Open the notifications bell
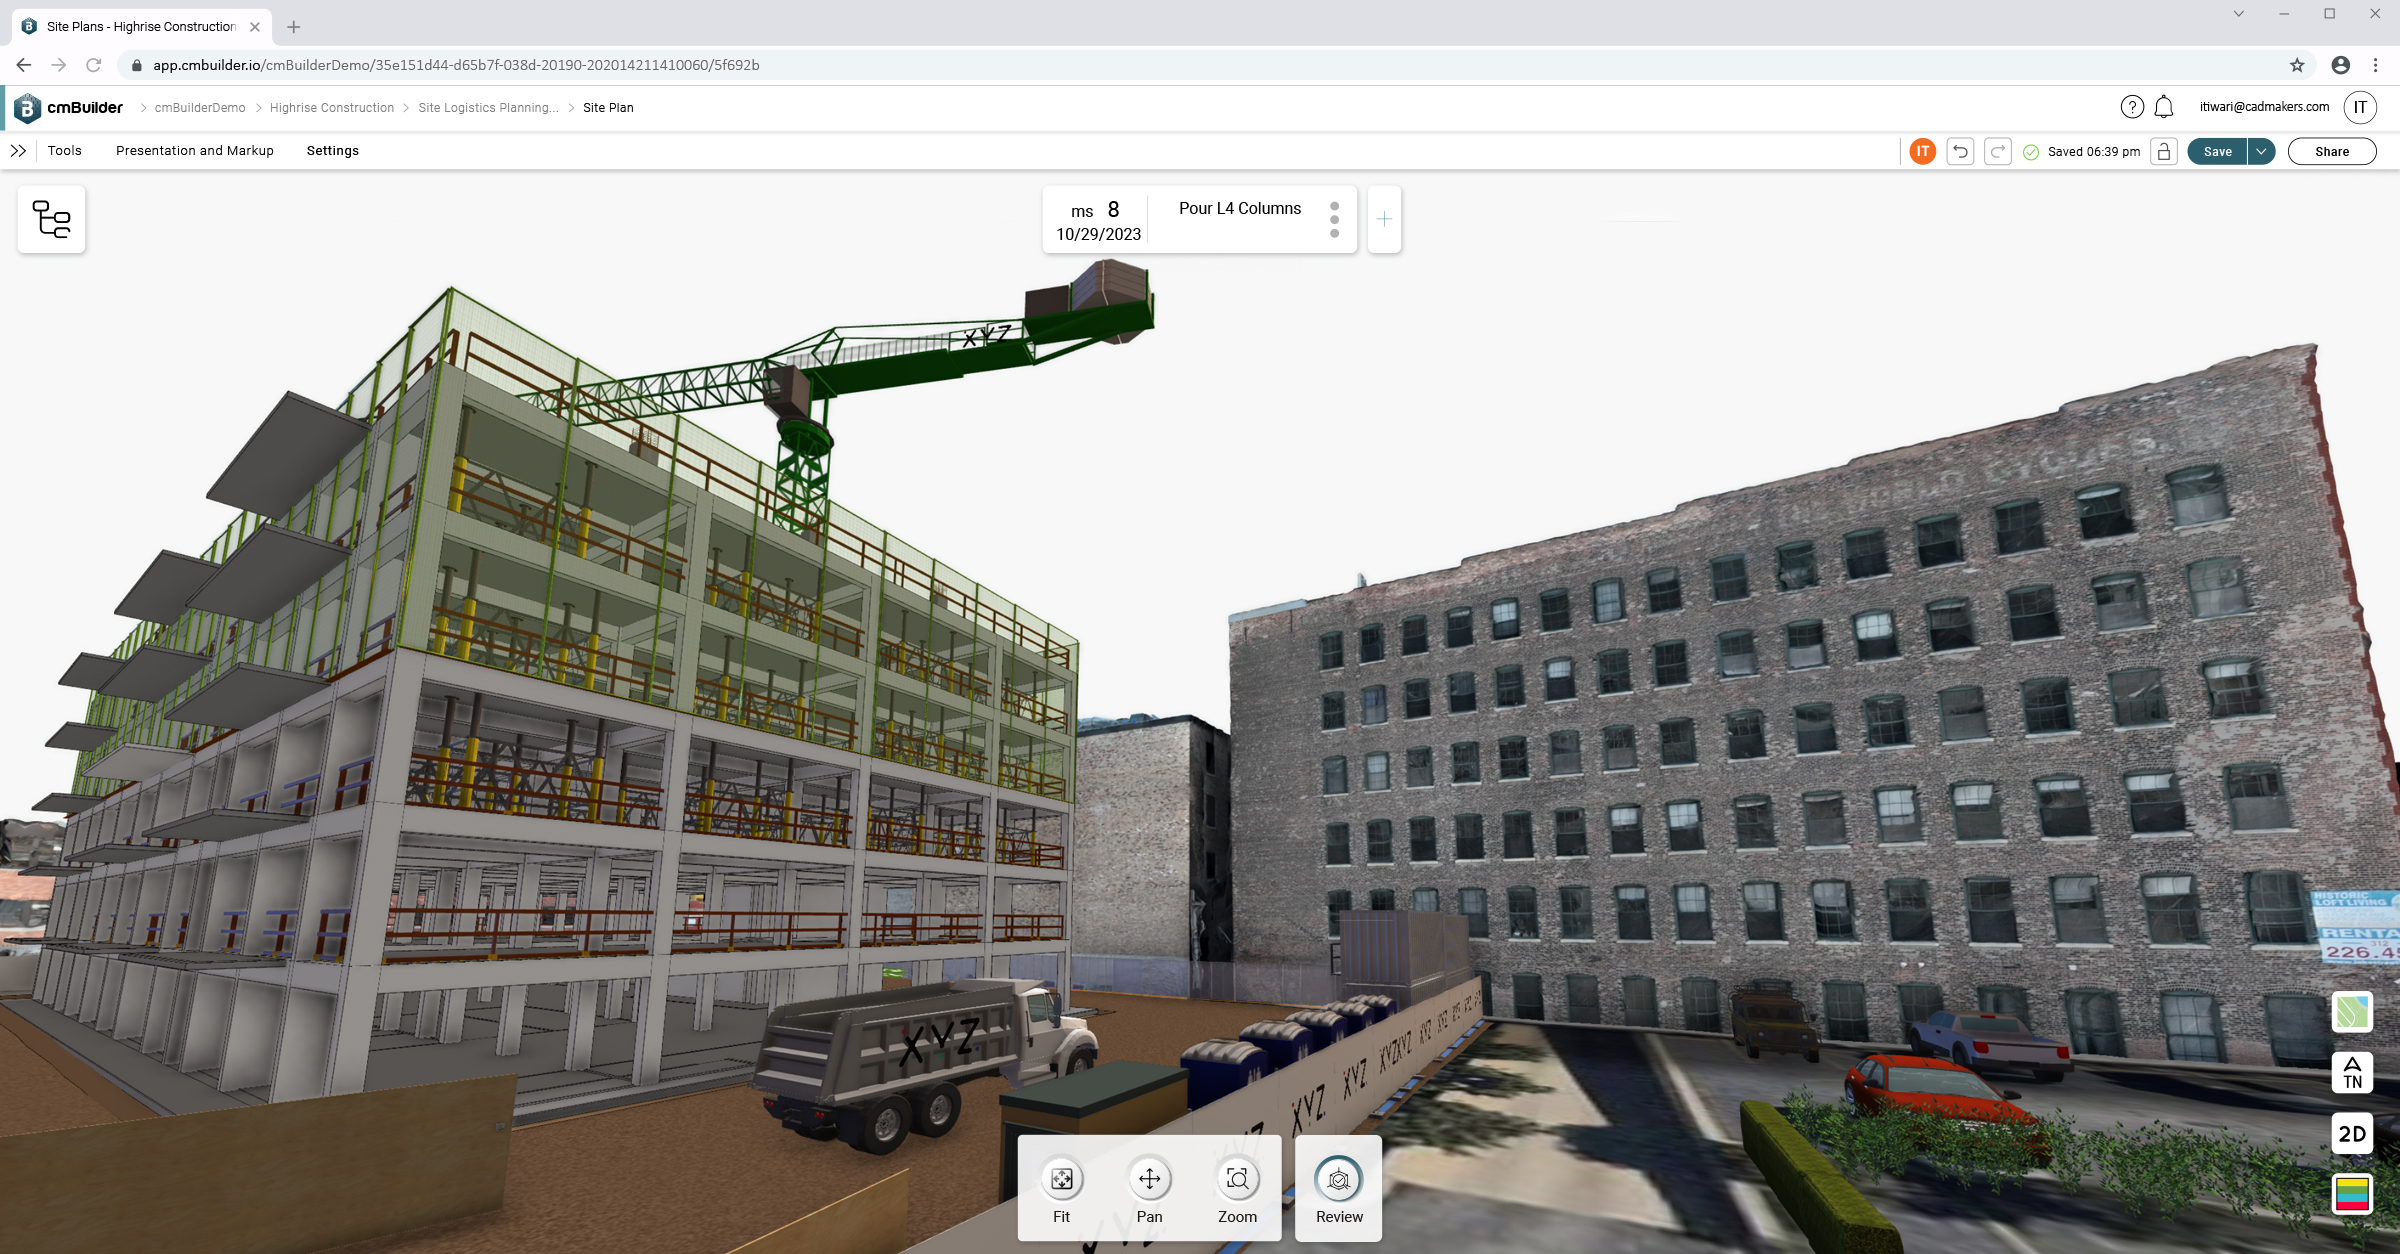Image resolution: width=2400 pixels, height=1254 pixels. [2164, 107]
